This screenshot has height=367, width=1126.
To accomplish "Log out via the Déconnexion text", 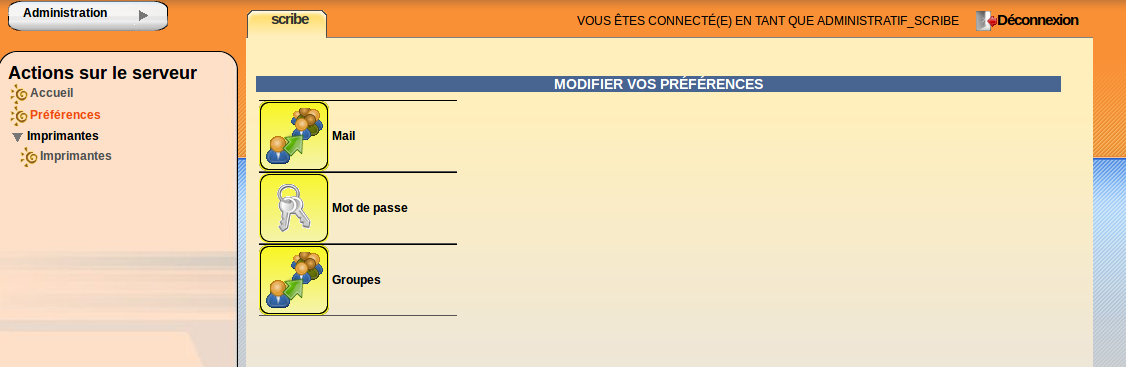I will point(1038,21).
